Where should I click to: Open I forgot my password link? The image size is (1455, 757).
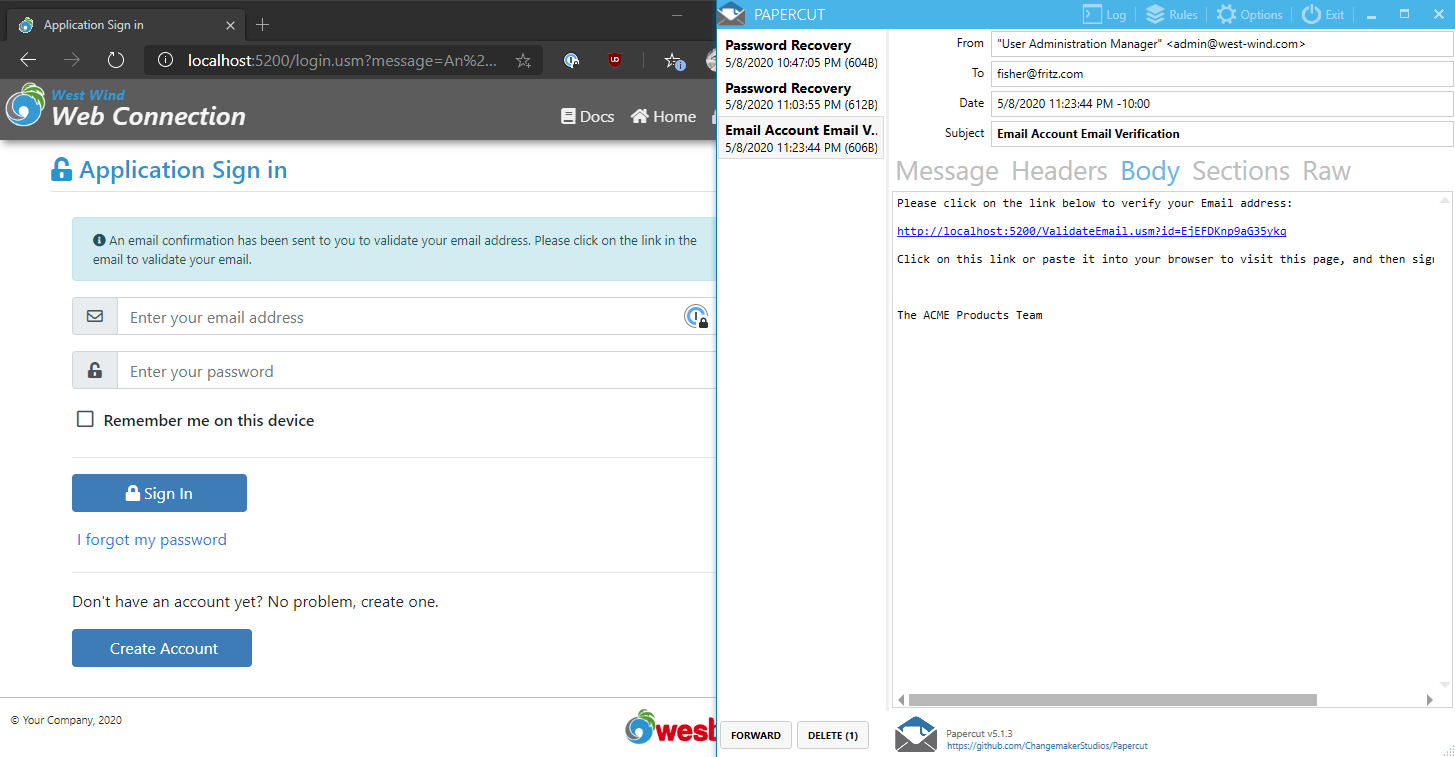[x=152, y=540]
